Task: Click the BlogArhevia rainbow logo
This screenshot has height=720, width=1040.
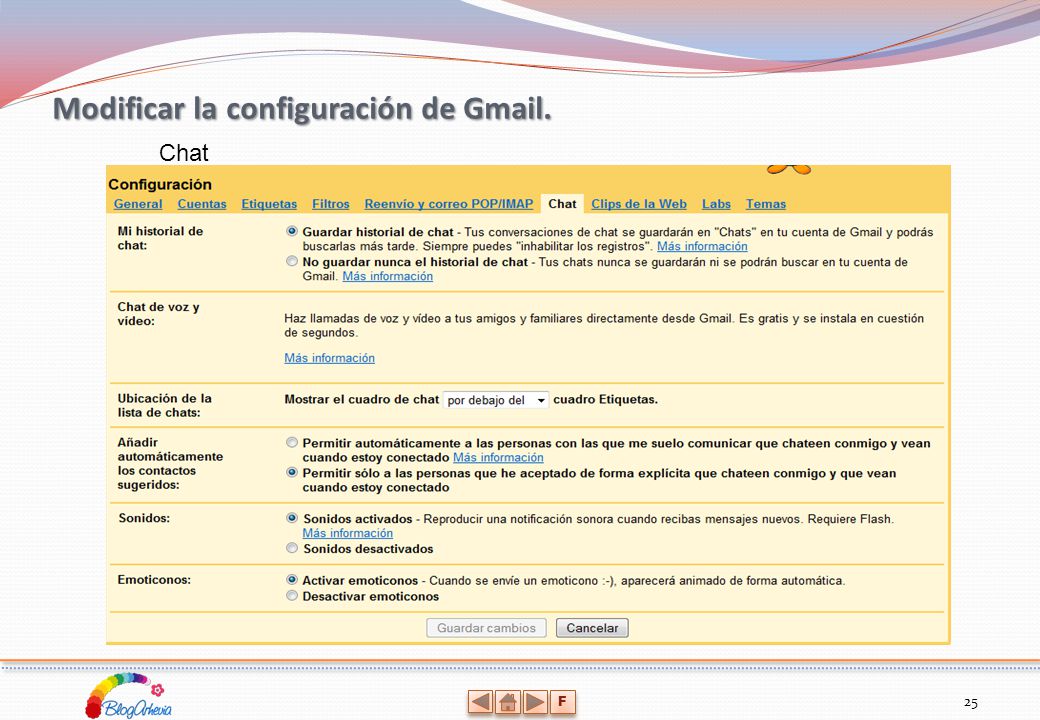Action: [129, 695]
